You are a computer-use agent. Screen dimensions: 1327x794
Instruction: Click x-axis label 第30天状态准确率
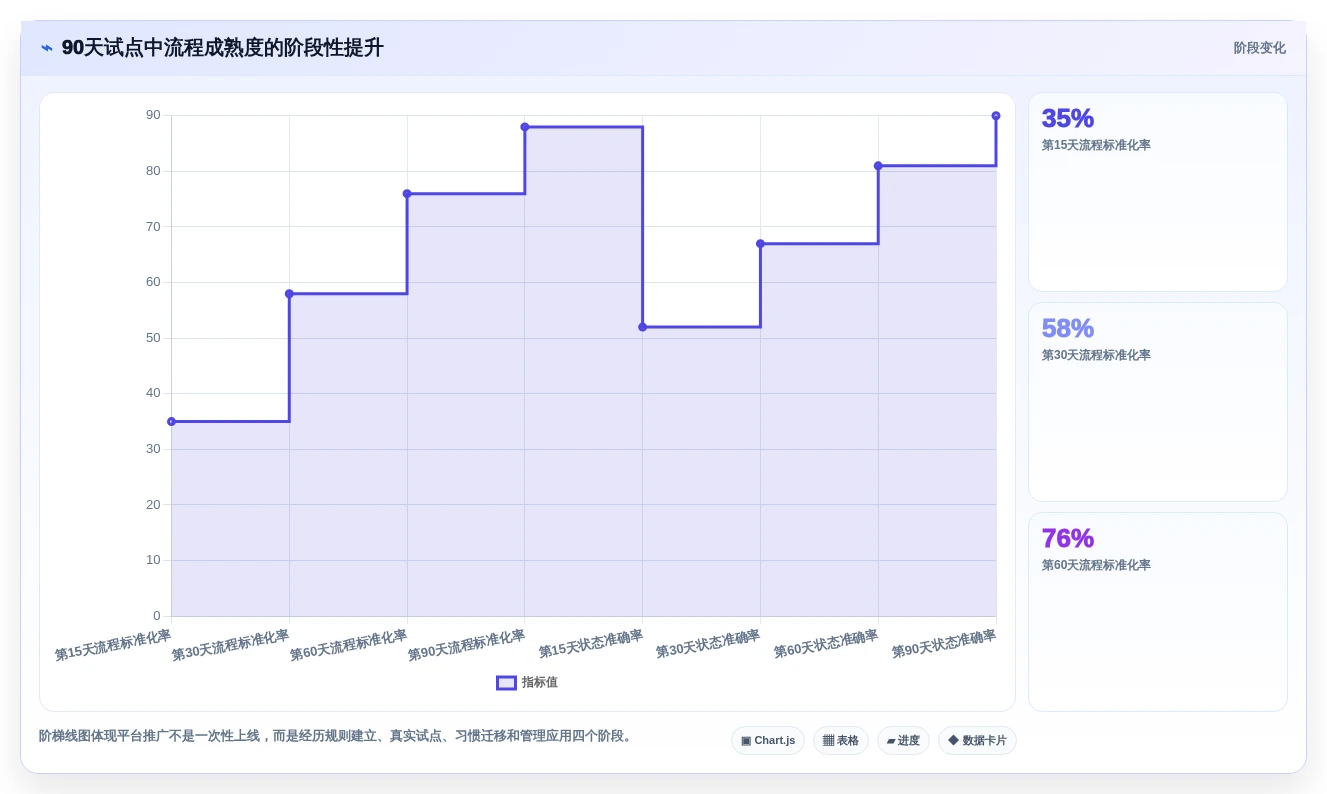tap(708, 644)
